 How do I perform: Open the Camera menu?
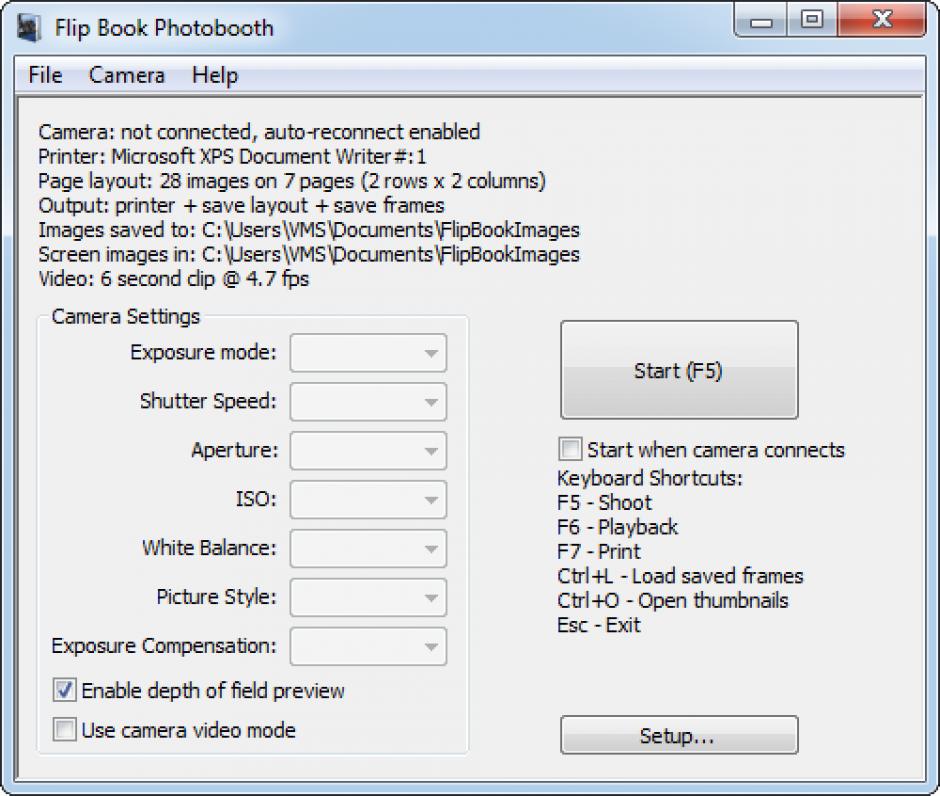[x=127, y=75]
